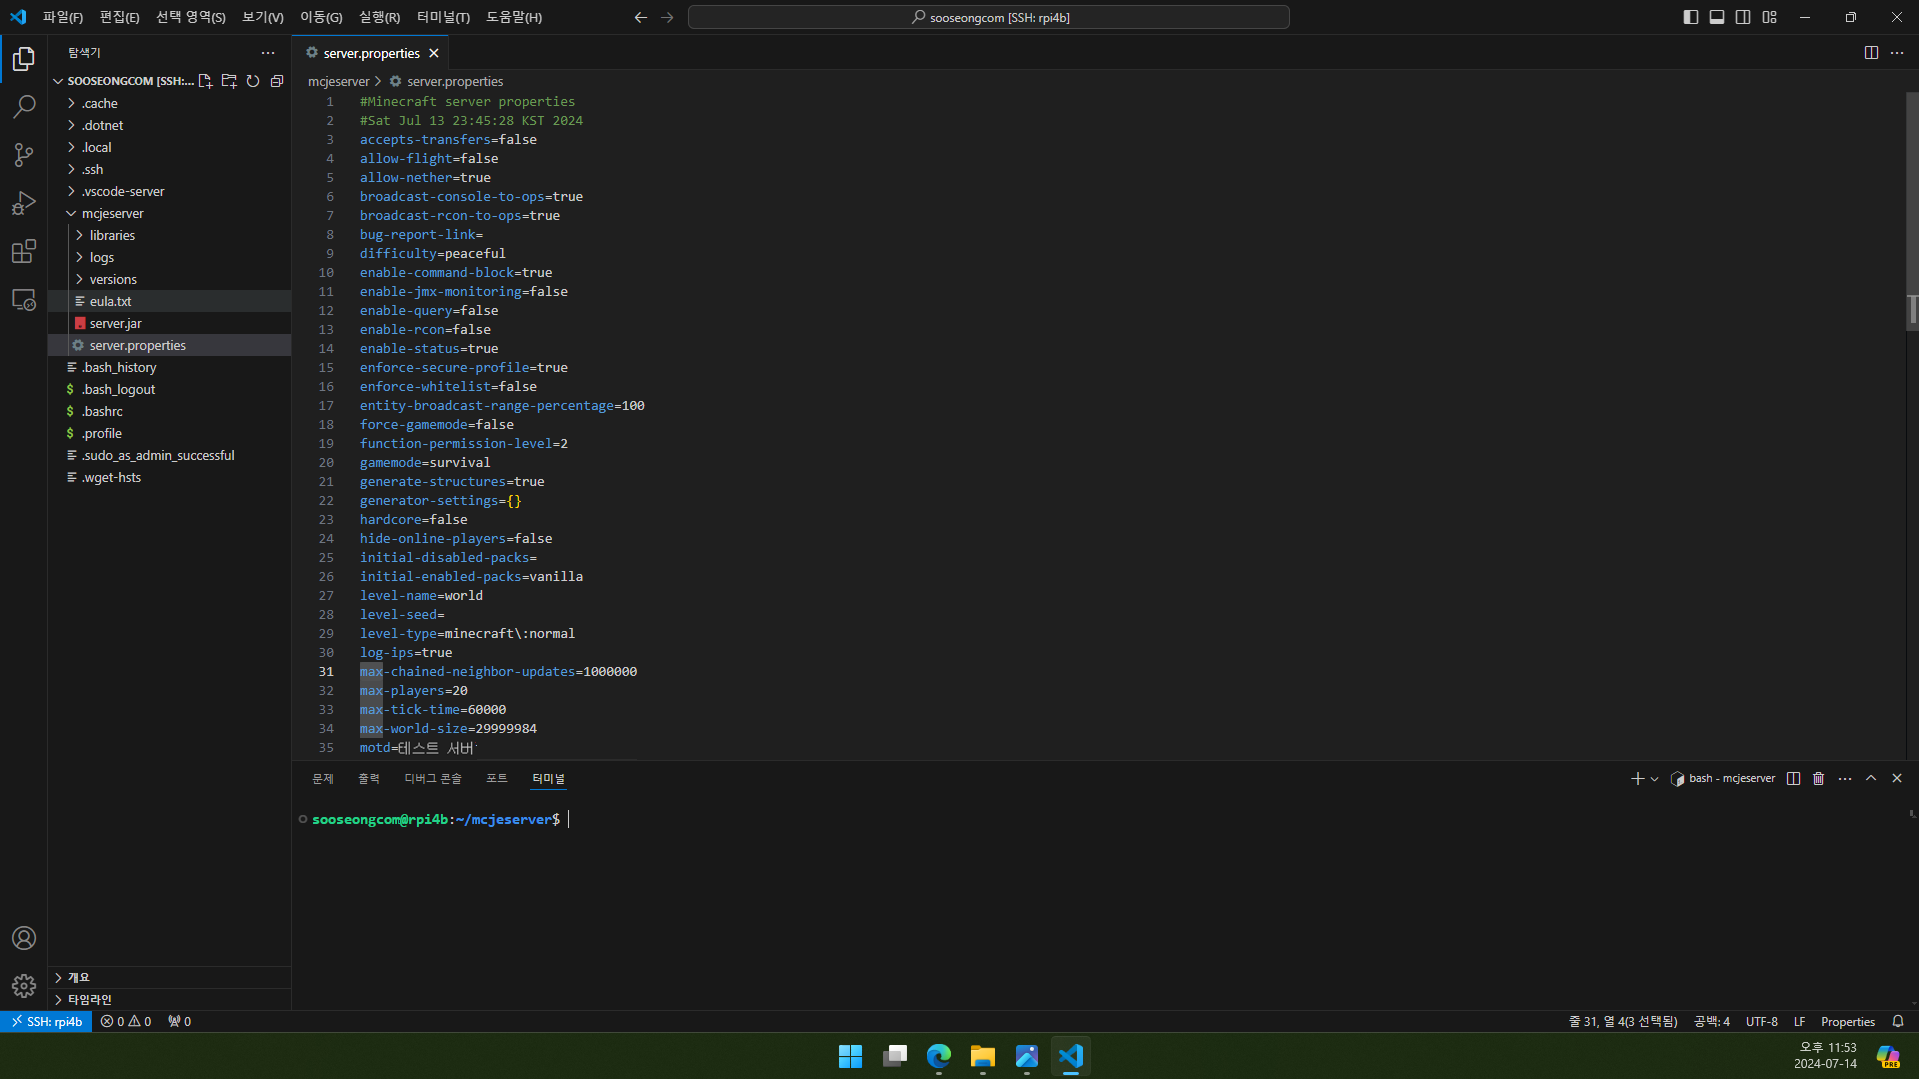Open eula.txt file
This screenshot has height=1079, width=1919.
pos(169,301)
